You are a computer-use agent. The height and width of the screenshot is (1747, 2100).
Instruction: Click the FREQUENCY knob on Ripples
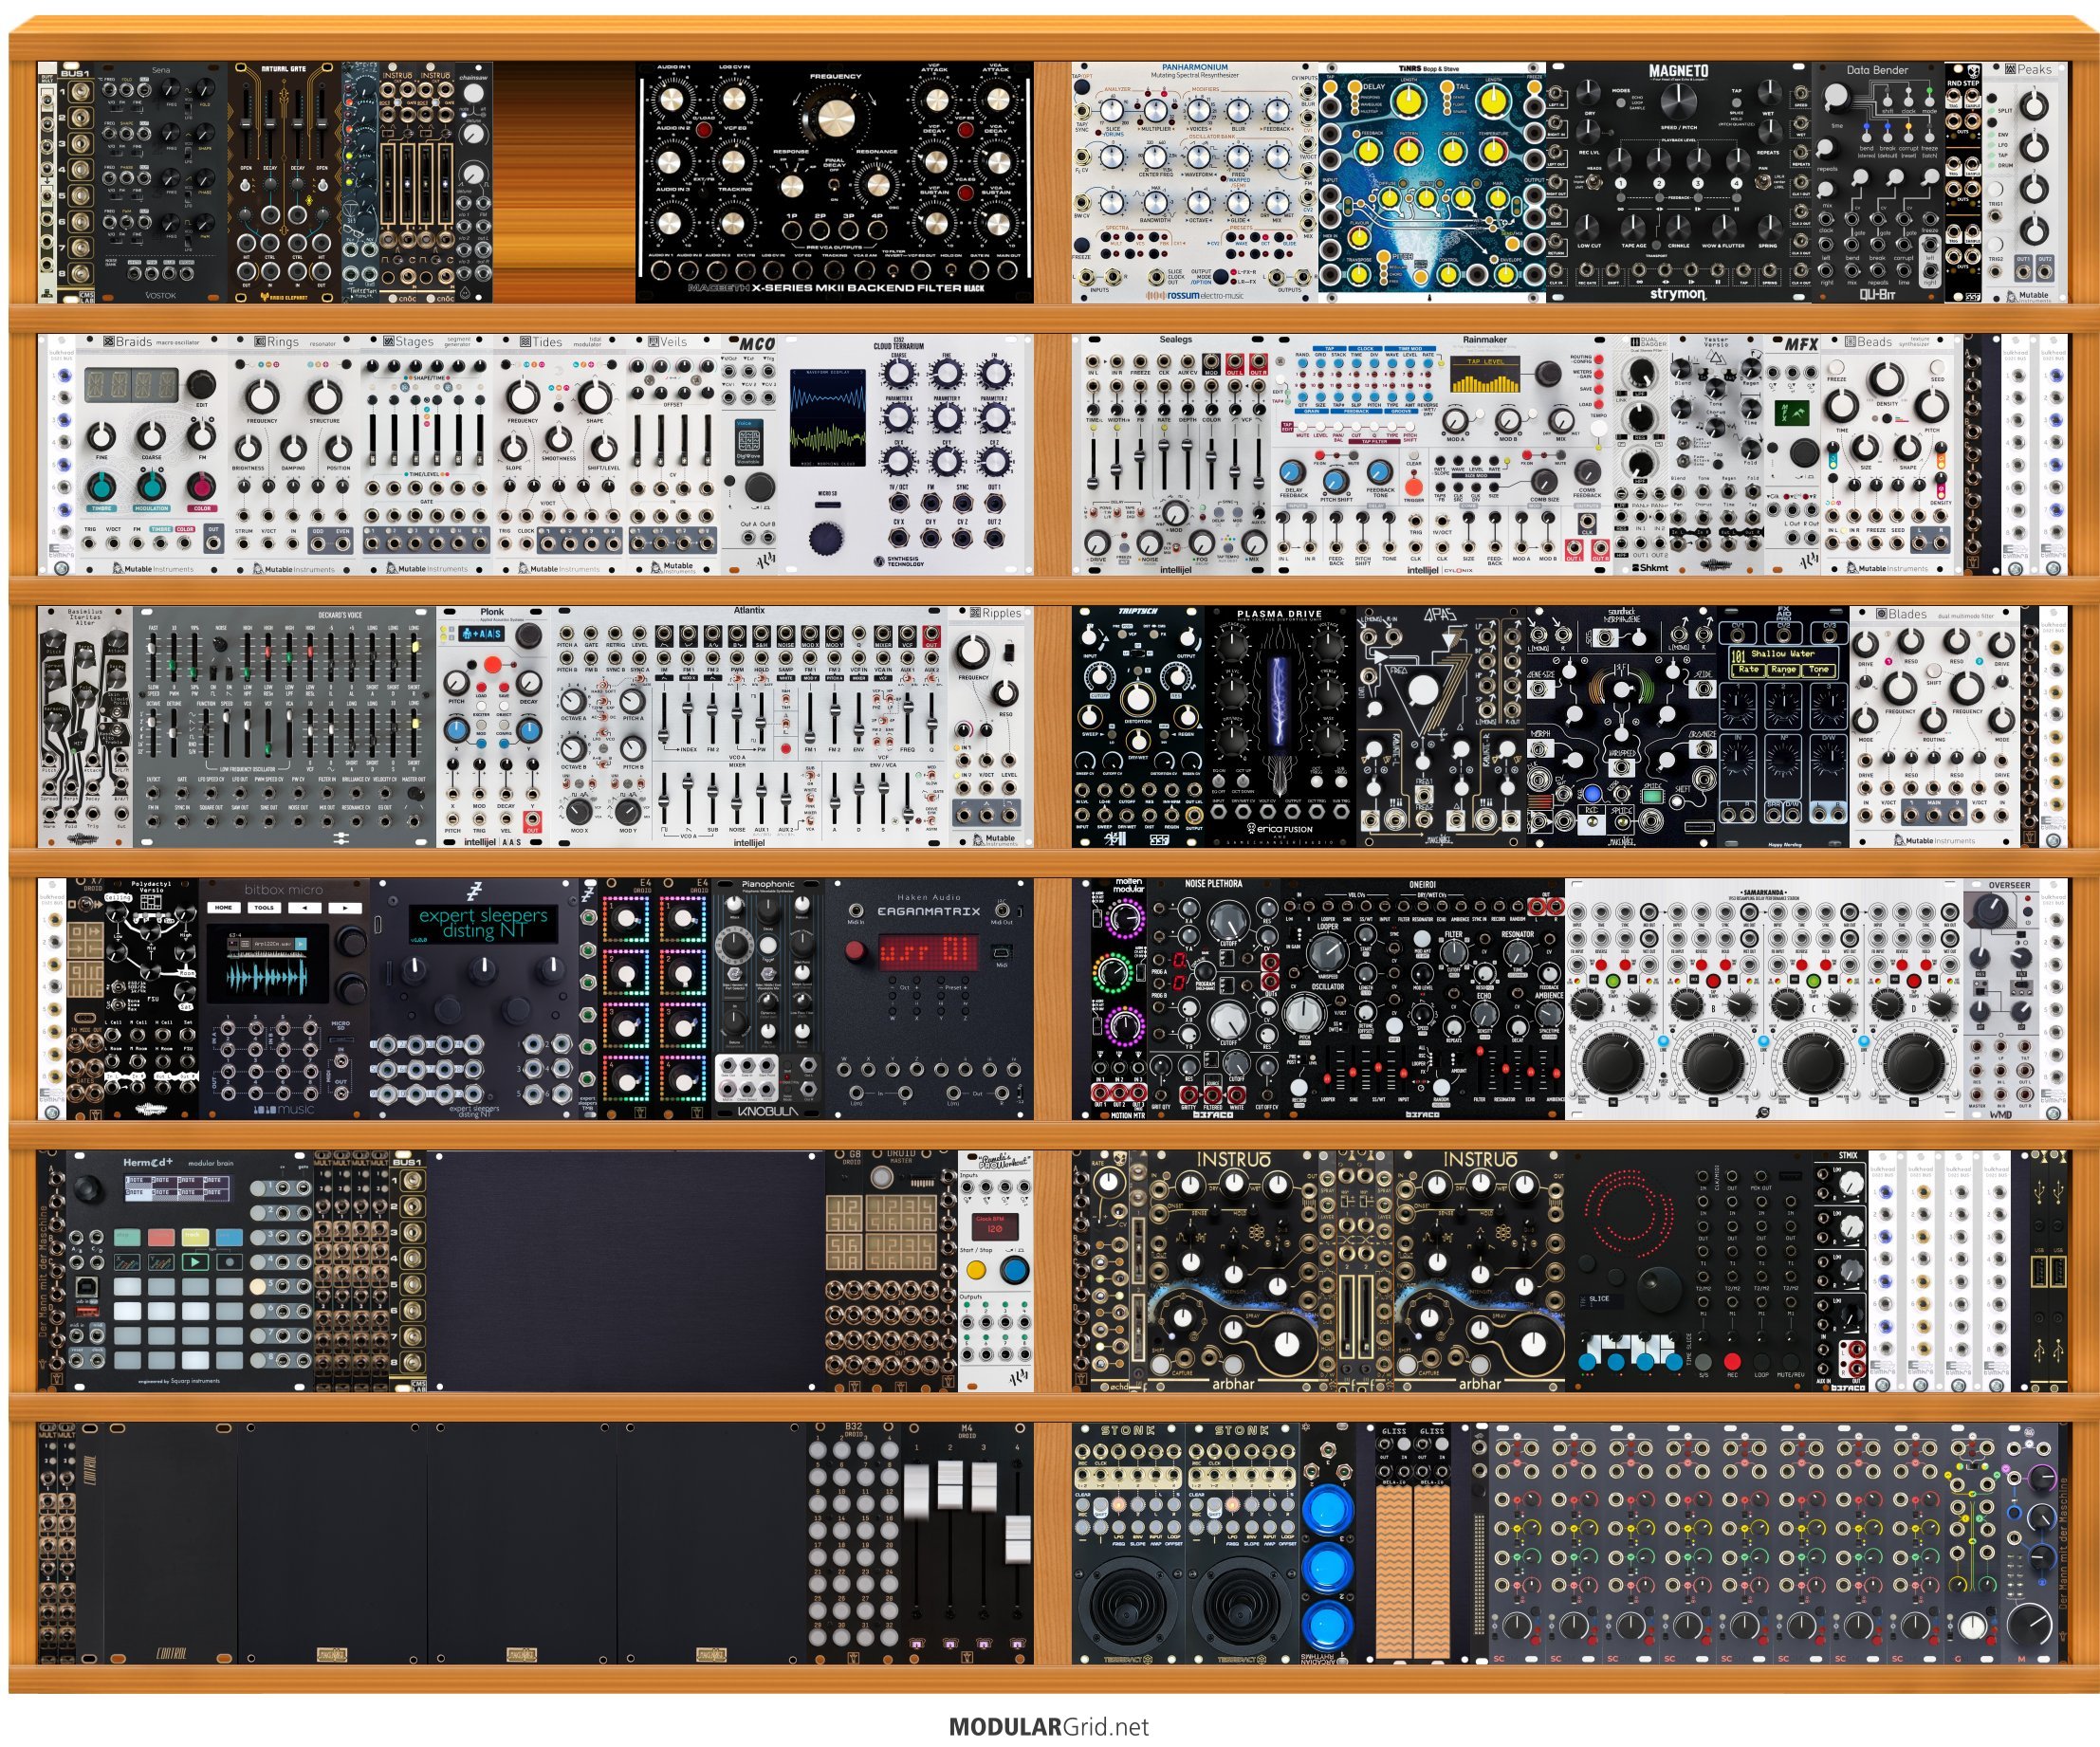coord(972,652)
